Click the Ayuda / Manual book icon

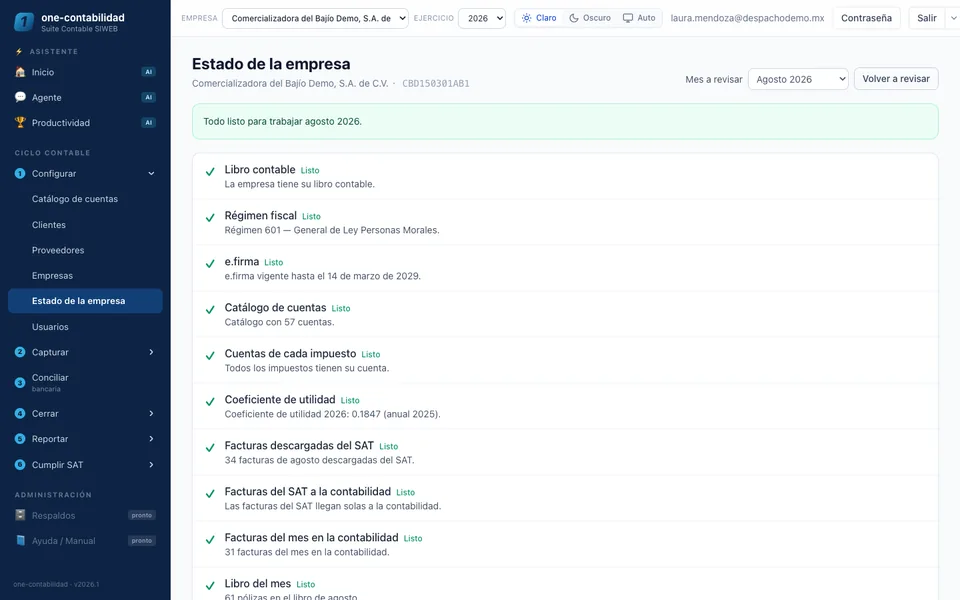[20, 541]
